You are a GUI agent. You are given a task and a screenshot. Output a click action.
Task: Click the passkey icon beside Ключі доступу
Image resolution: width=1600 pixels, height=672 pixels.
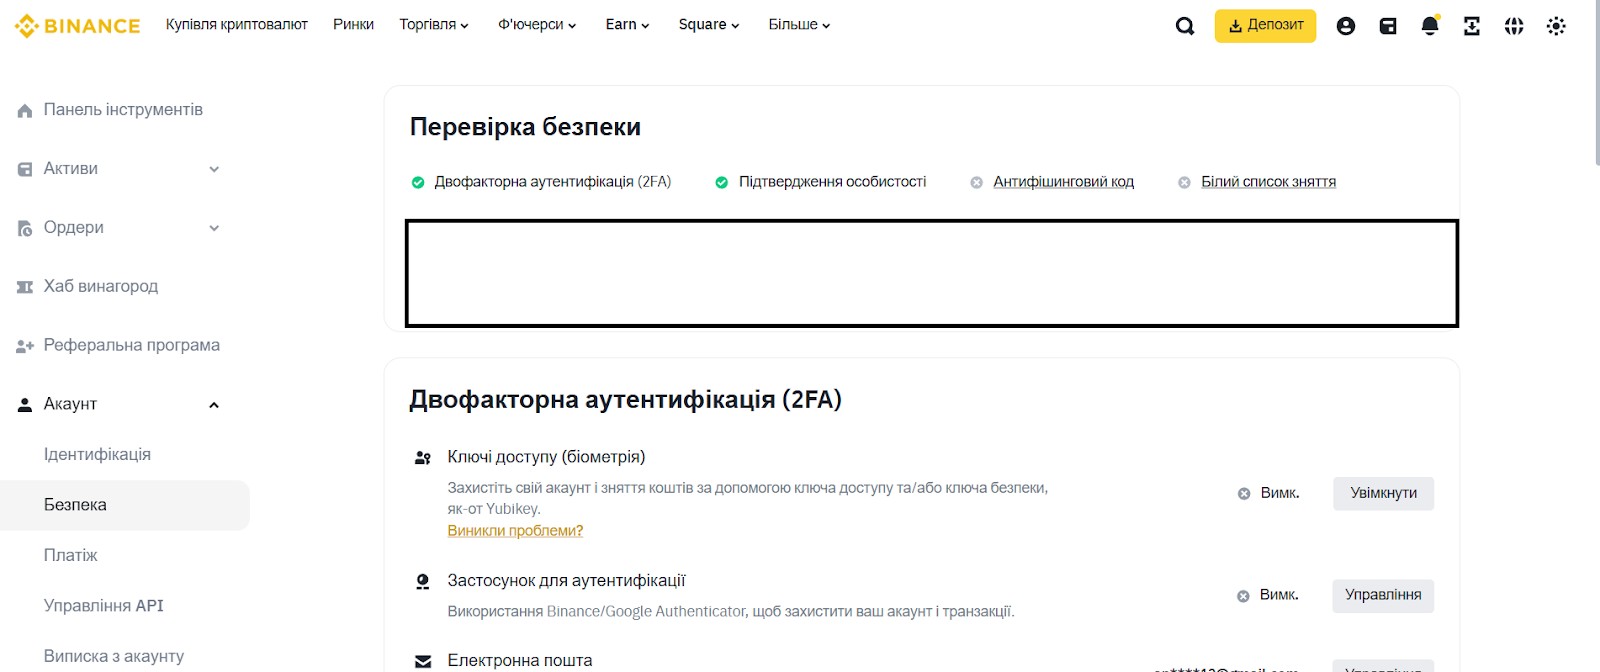(423, 458)
